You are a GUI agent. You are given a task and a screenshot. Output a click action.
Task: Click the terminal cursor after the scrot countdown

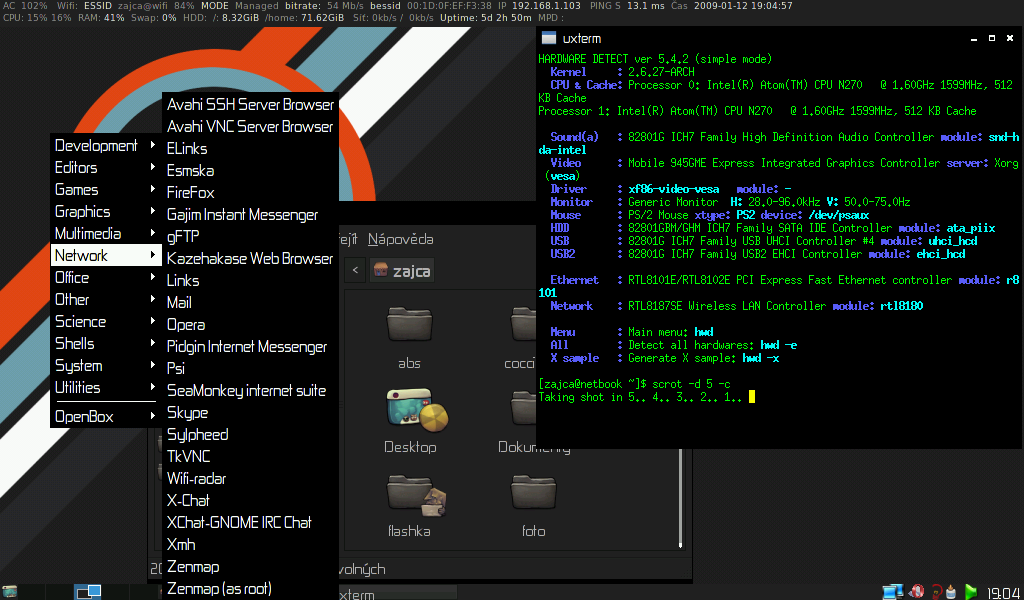pyautogui.click(x=752, y=396)
